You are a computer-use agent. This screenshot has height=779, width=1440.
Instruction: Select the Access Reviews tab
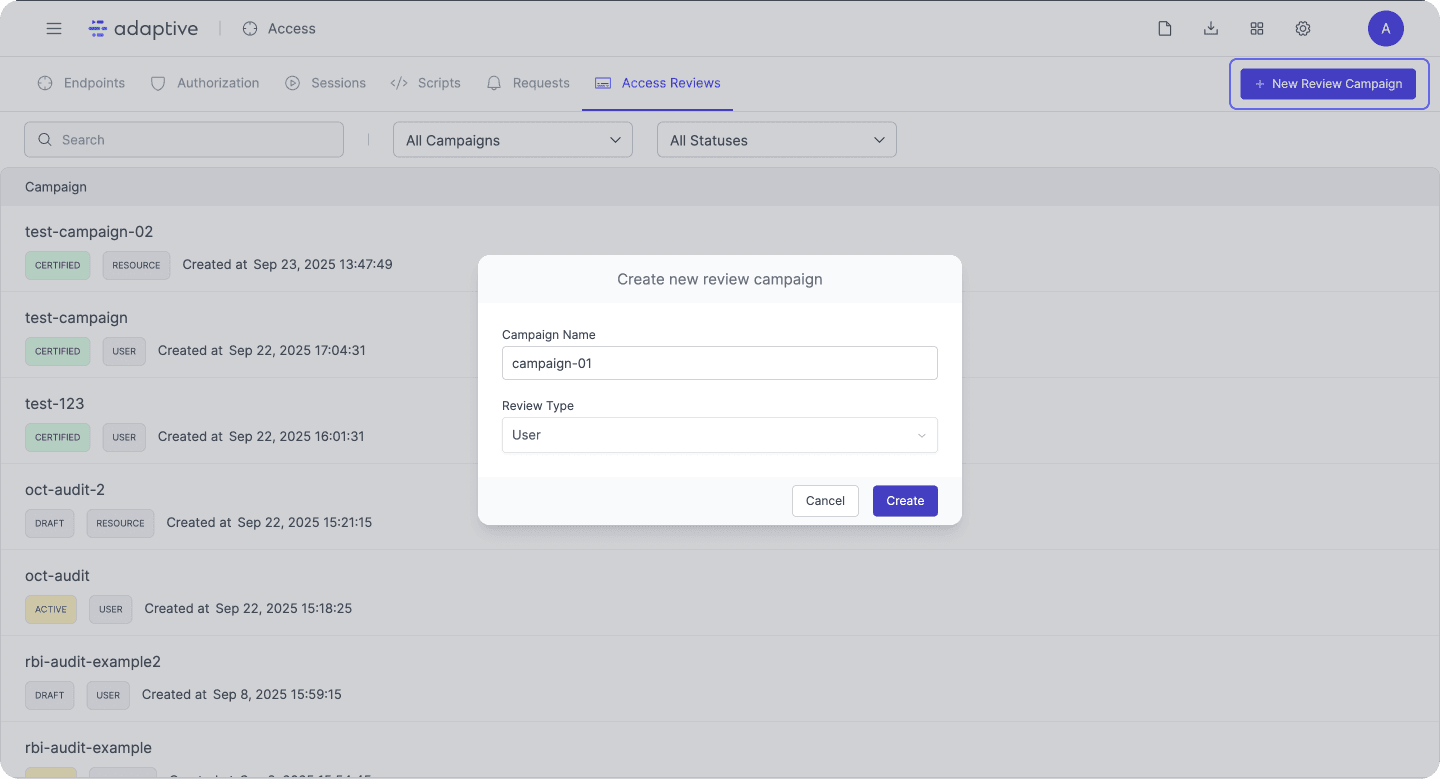click(658, 83)
